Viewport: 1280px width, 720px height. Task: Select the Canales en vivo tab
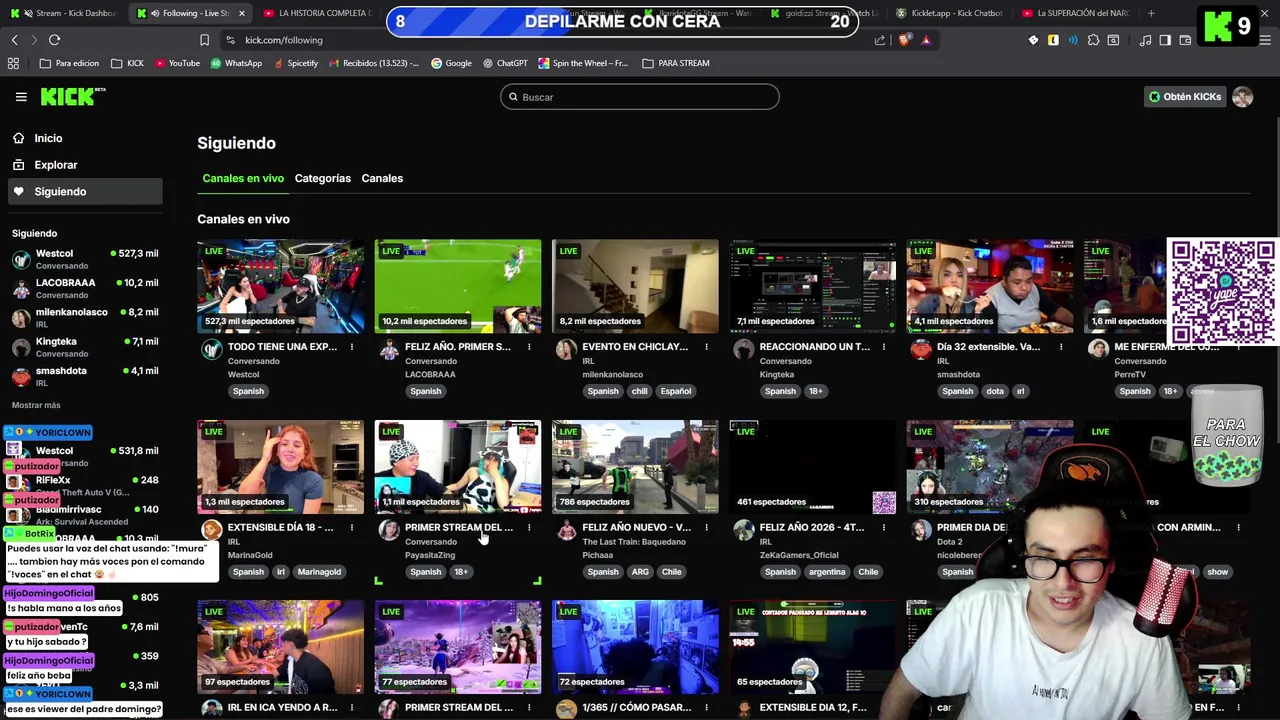click(243, 178)
